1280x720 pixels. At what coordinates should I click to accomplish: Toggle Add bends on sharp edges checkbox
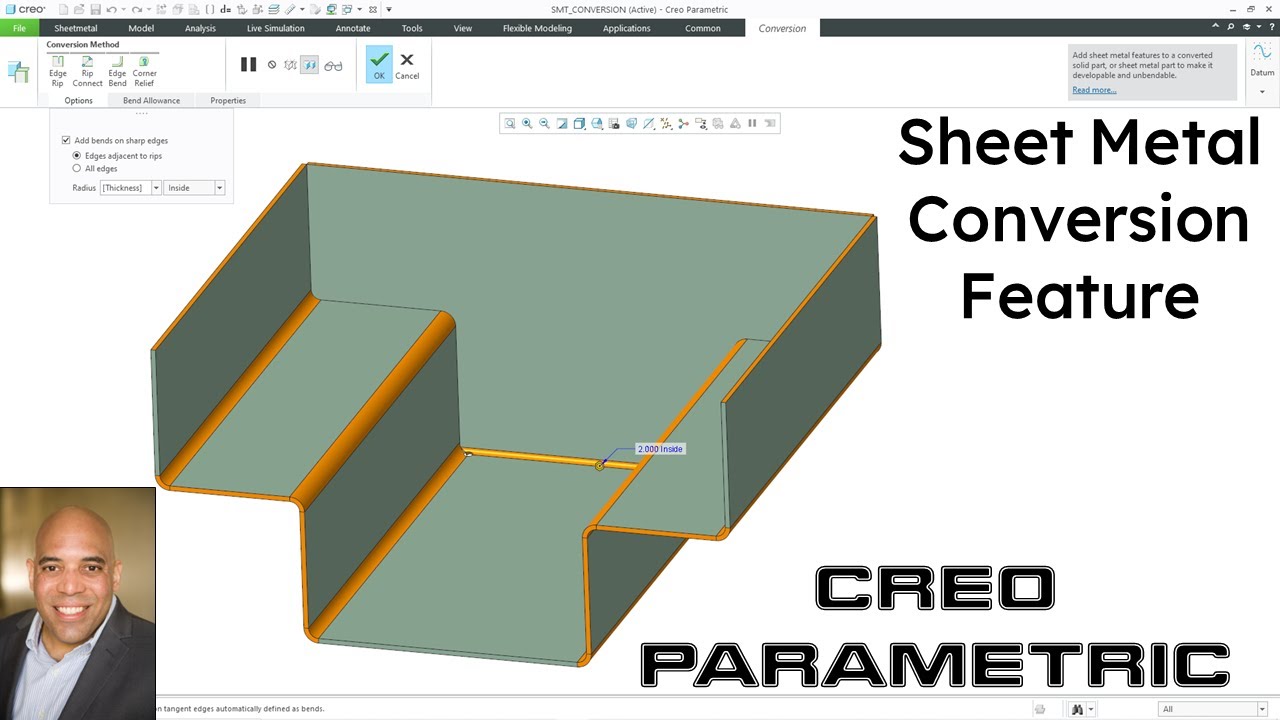coord(66,141)
